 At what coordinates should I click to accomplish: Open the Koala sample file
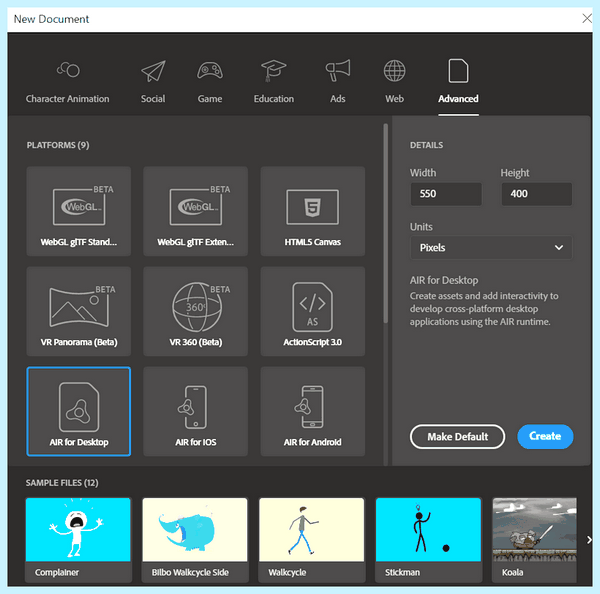tap(535, 540)
